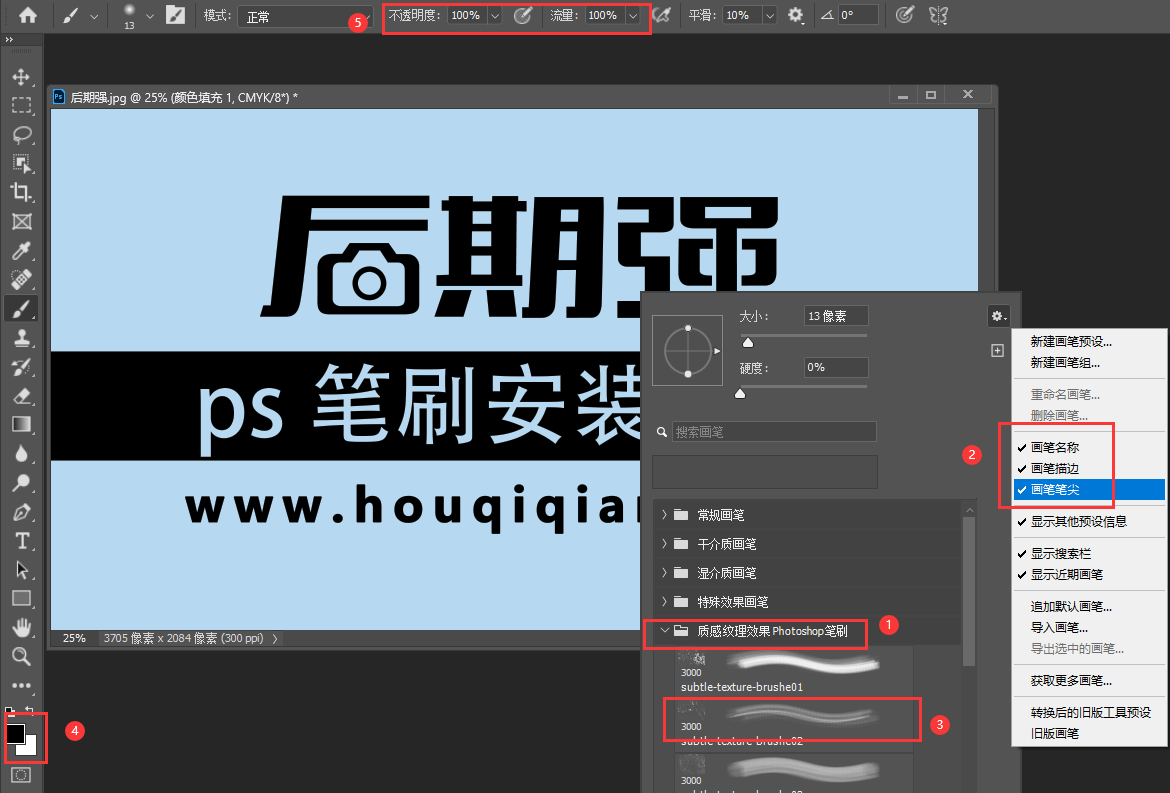Viewport: 1170px width, 793px height.
Task: Click the create new brush plus button
Action: (998, 351)
